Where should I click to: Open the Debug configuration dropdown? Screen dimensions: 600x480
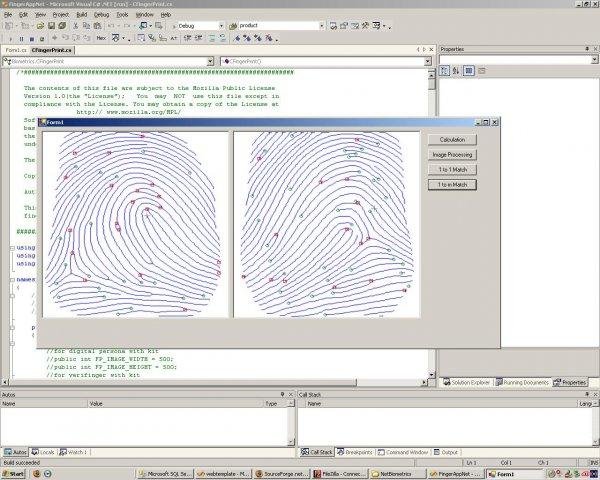pyautogui.click(x=221, y=26)
